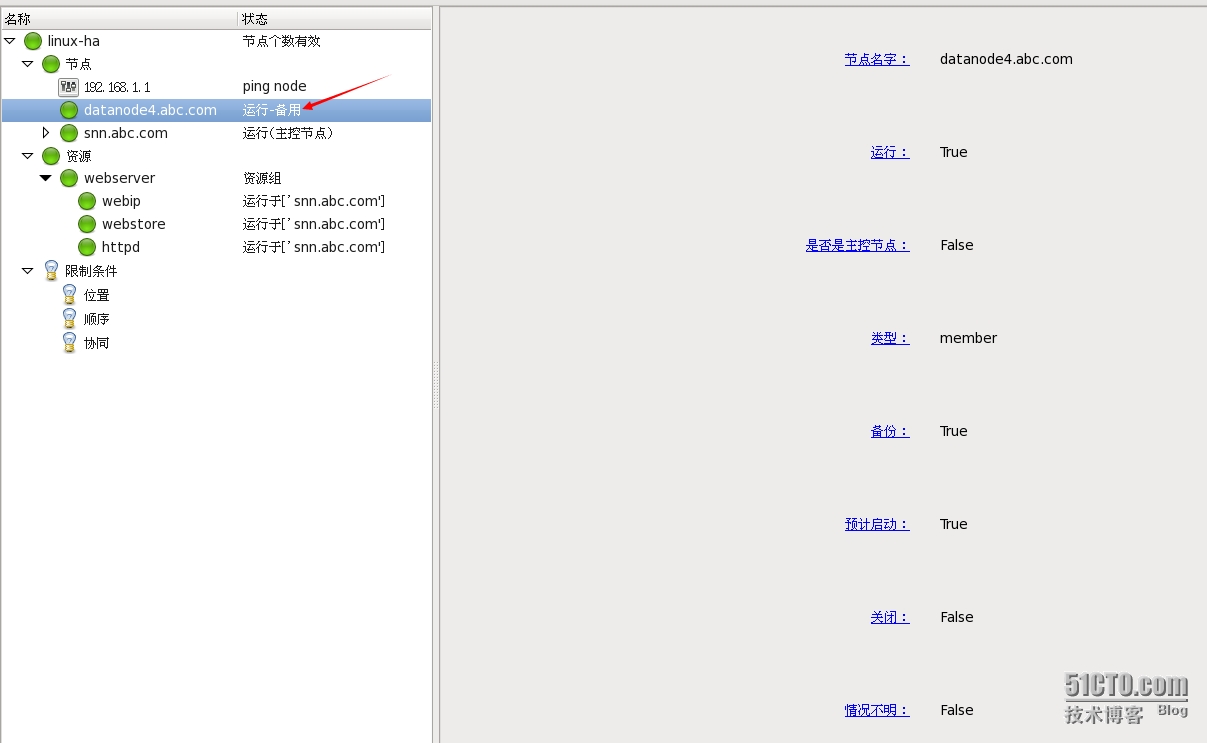Image resolution: width=1207 pixels, height=743 pixels.
Task: Click the green icon of snn.abc.com
Action: point(69,133)
